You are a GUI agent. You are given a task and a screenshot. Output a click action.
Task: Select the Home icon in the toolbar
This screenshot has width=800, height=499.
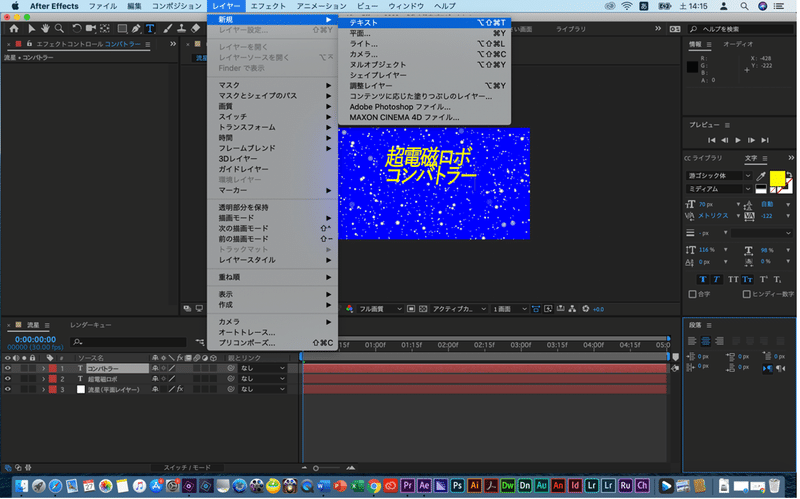14,29
